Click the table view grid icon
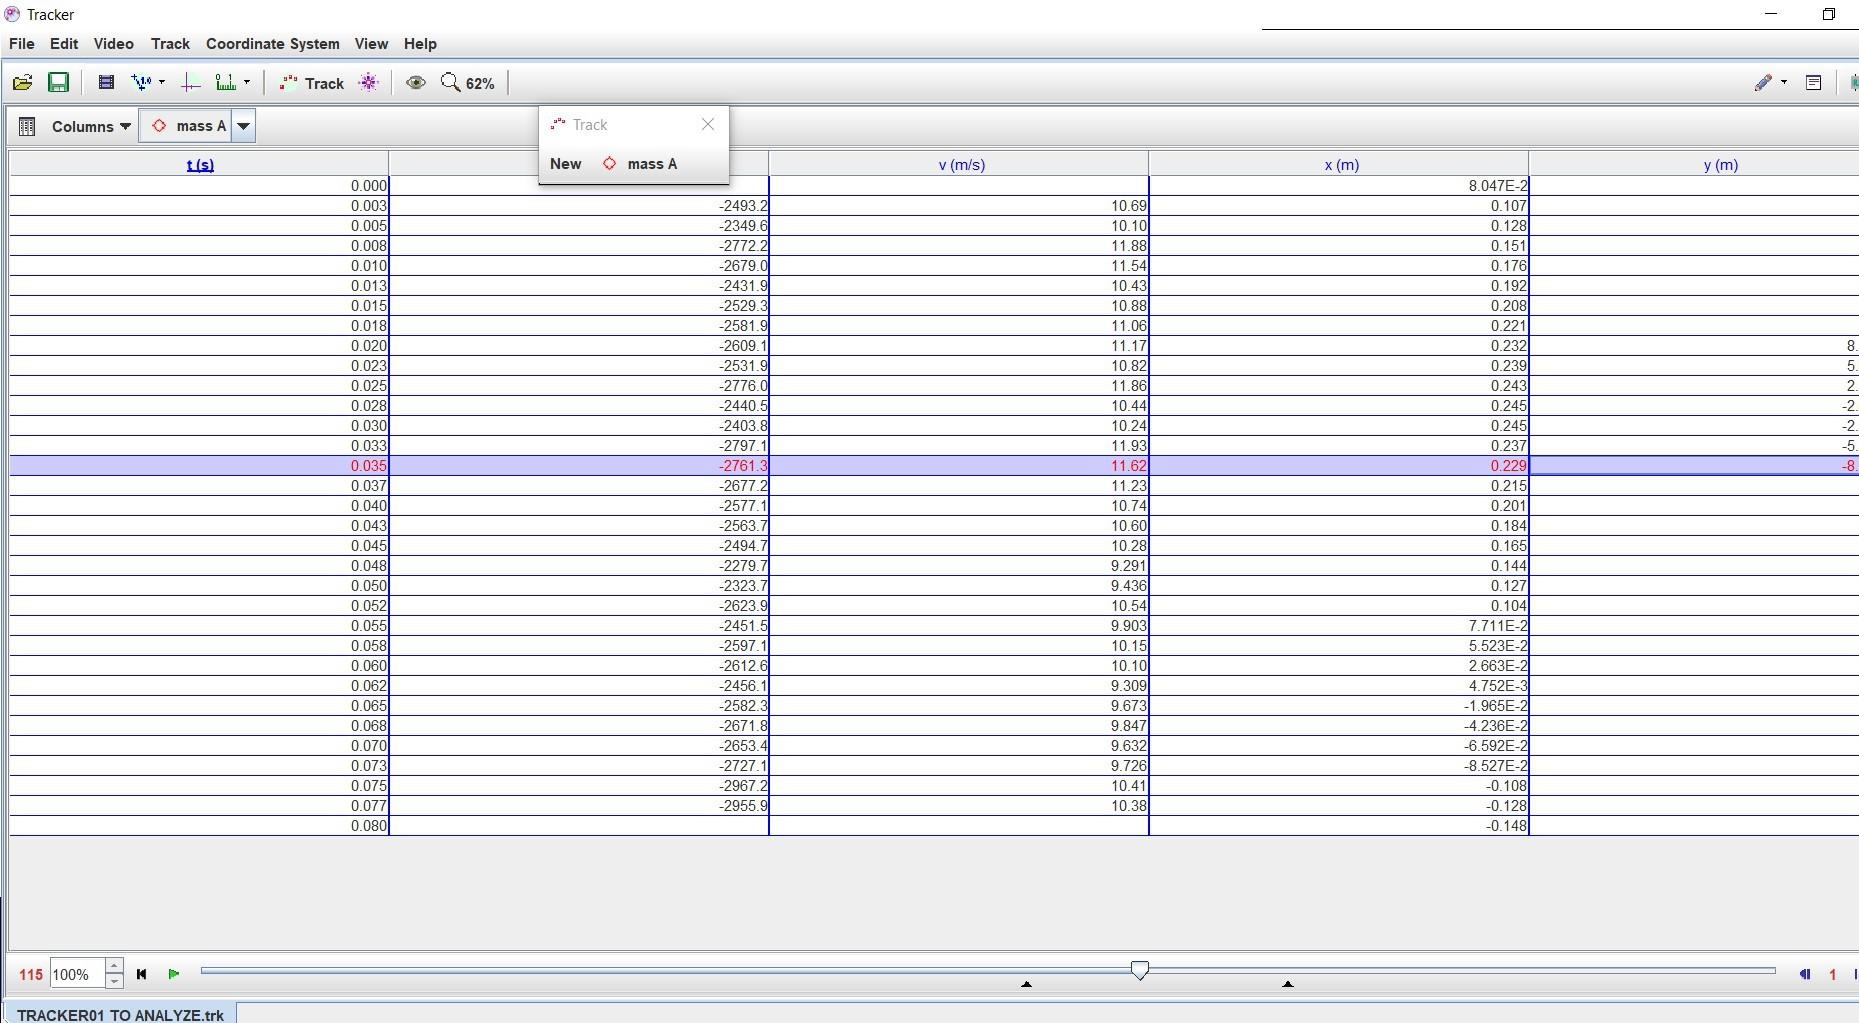 27,126
